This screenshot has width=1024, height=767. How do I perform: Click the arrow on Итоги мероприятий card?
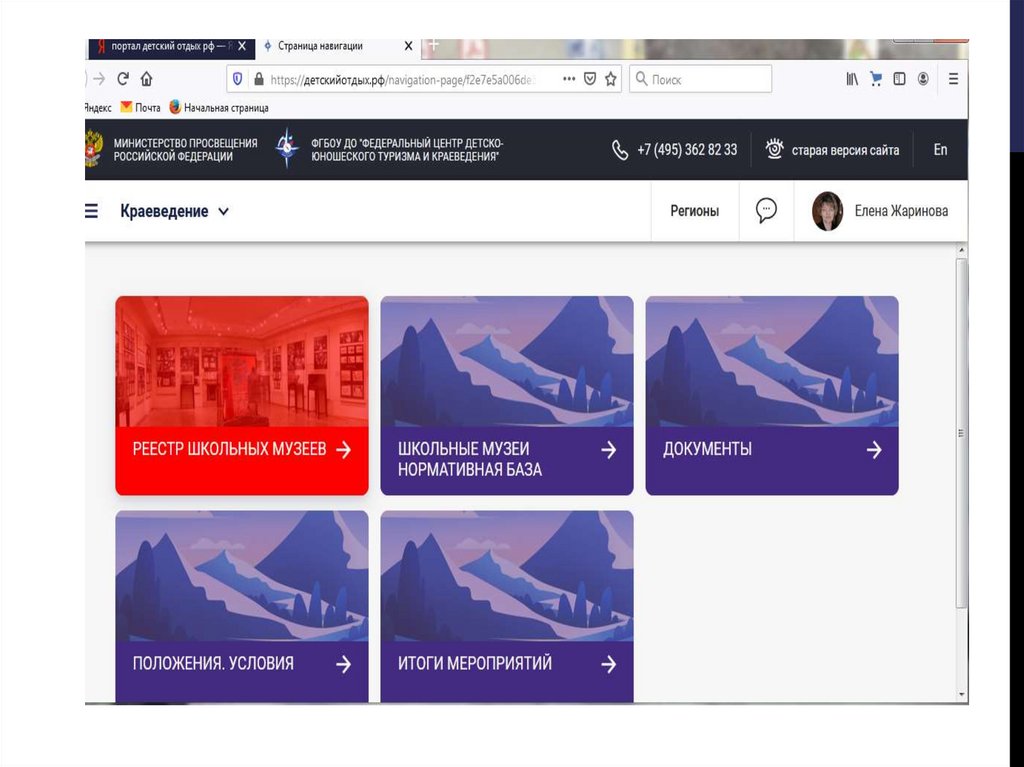[x=609, y=664]
